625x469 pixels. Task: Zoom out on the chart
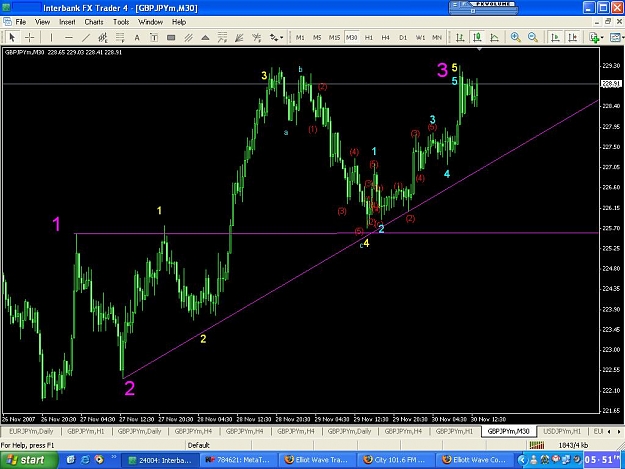click(x=533, y=37)
